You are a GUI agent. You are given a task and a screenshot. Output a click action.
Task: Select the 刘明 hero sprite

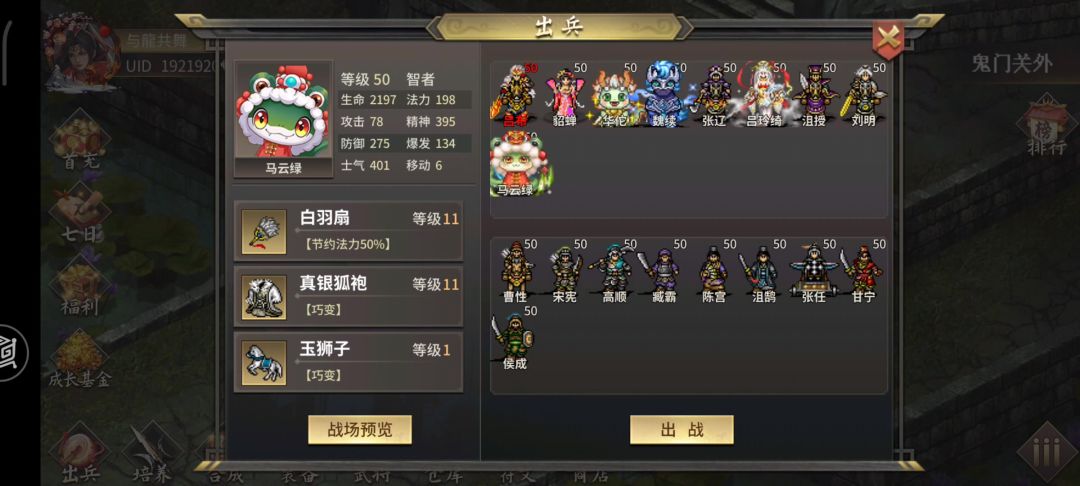pos(862,95)
